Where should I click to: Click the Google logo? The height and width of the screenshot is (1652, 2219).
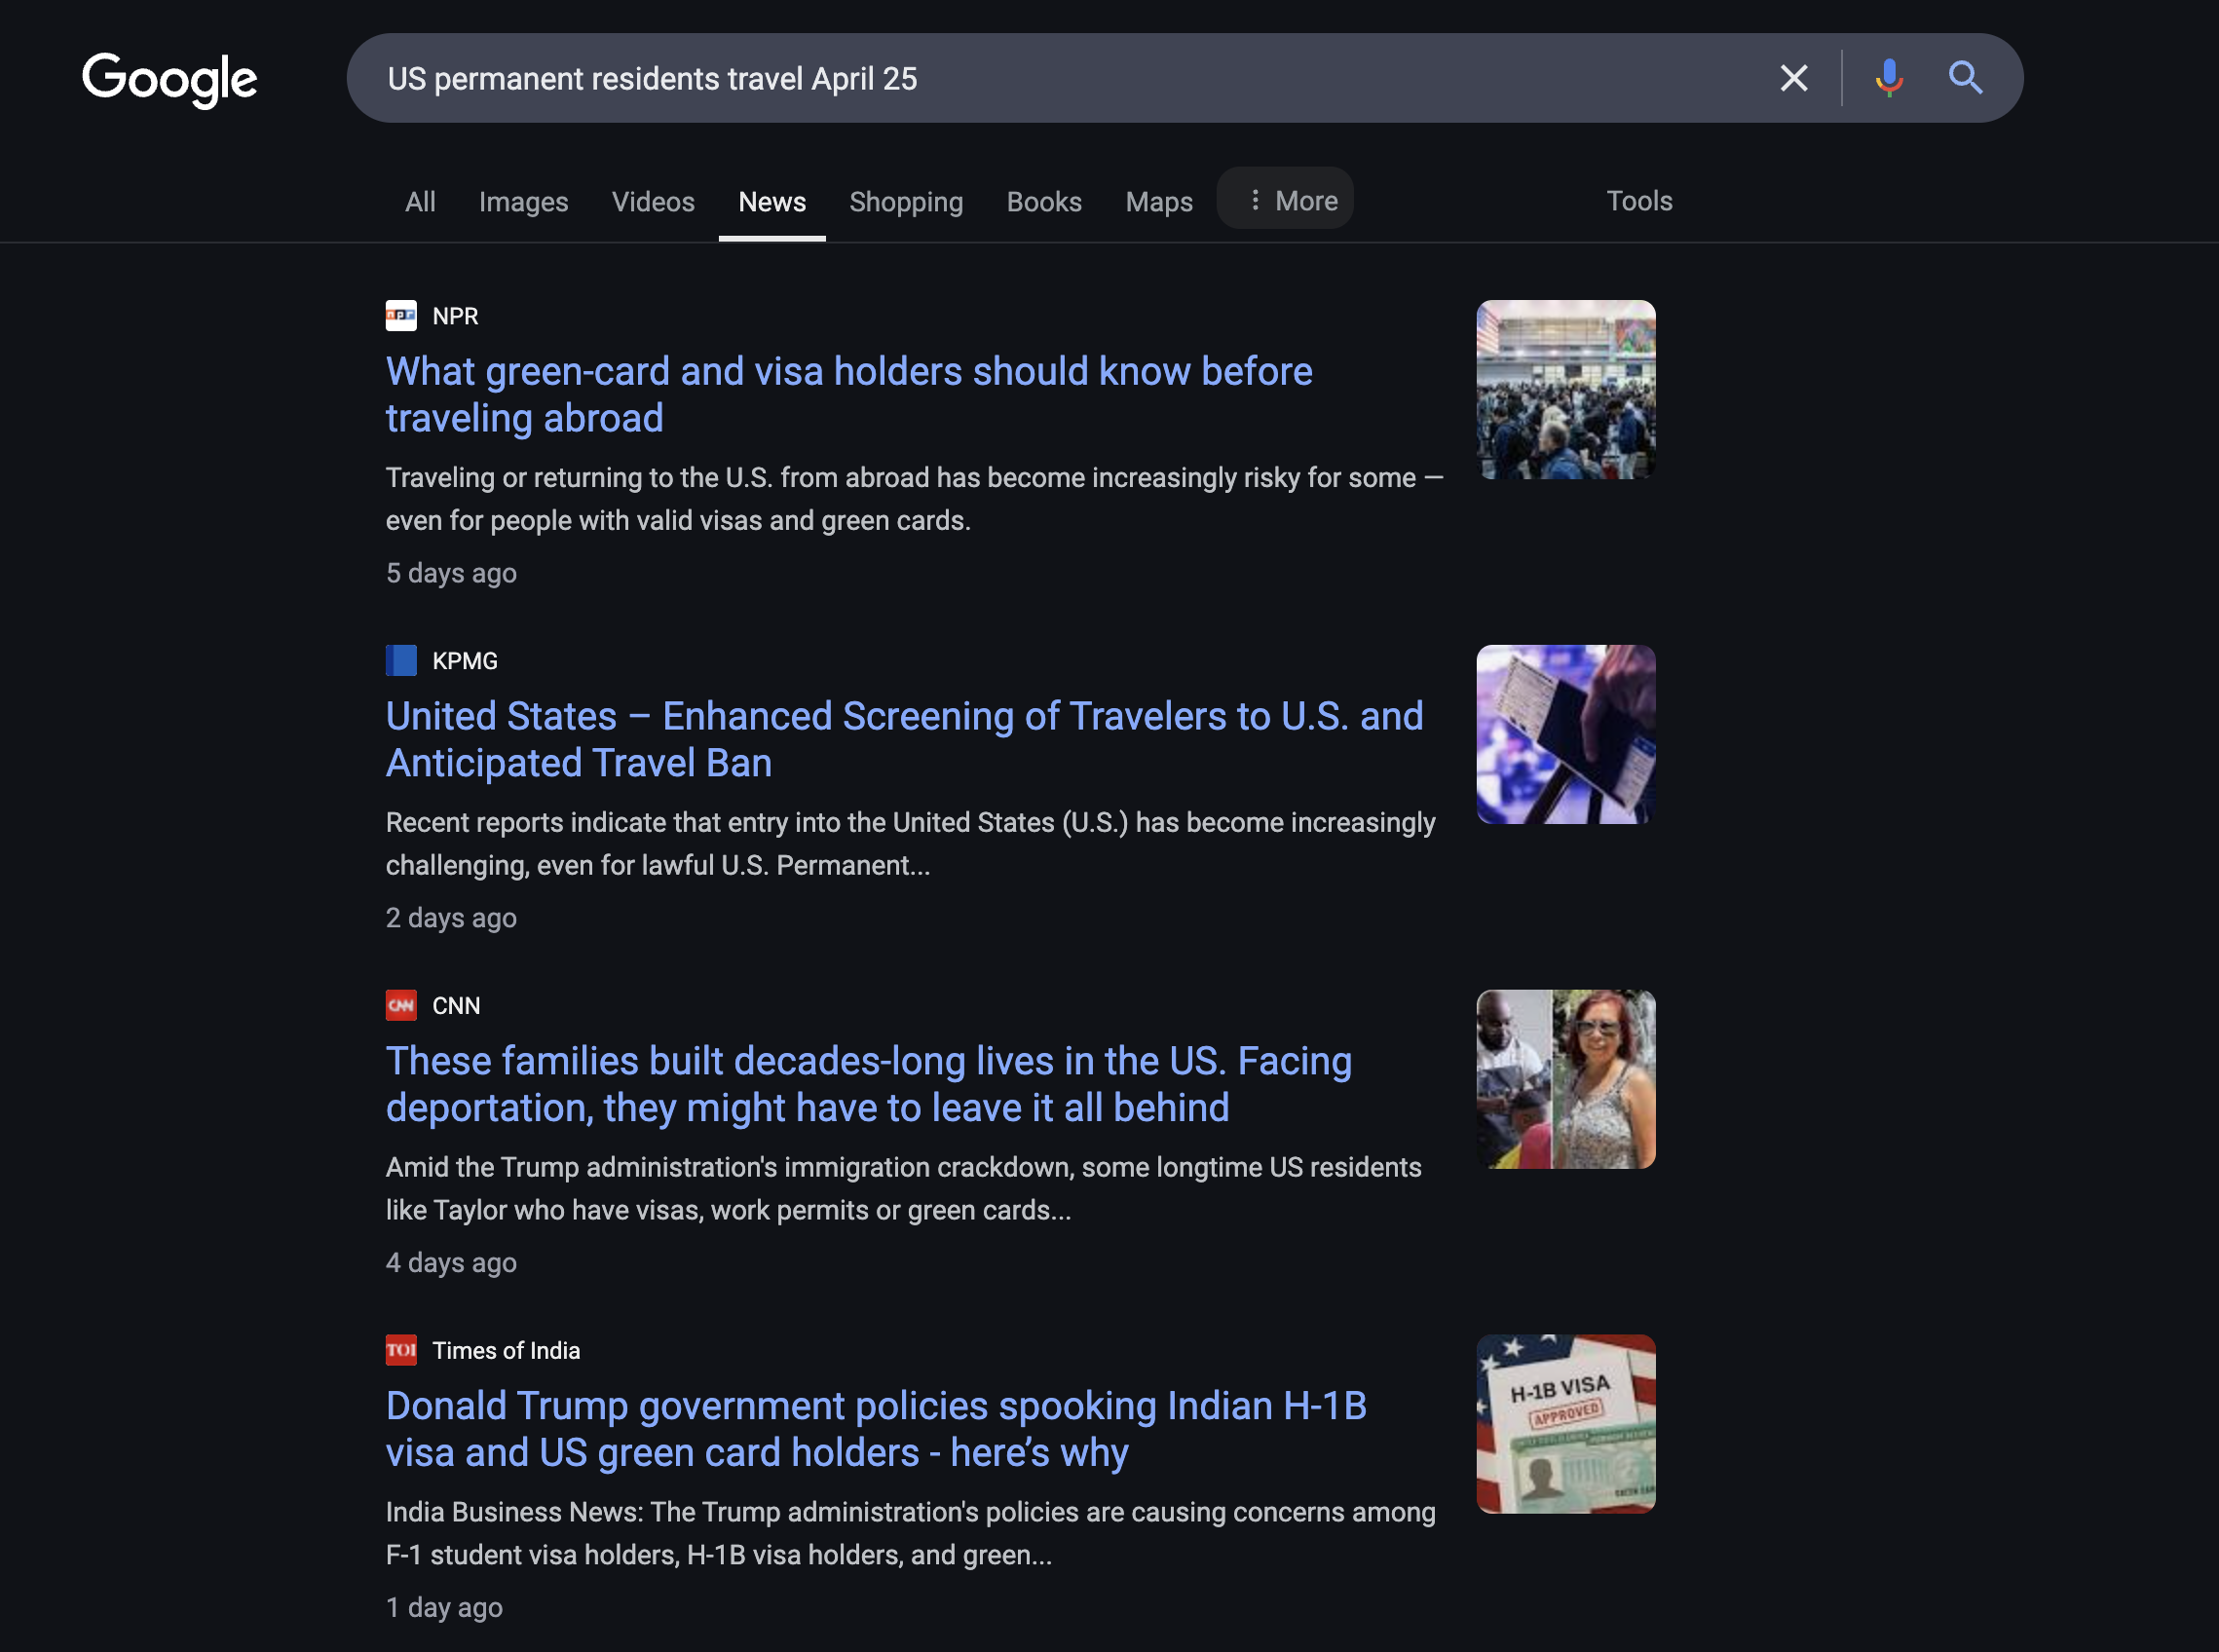pos(169,79)
